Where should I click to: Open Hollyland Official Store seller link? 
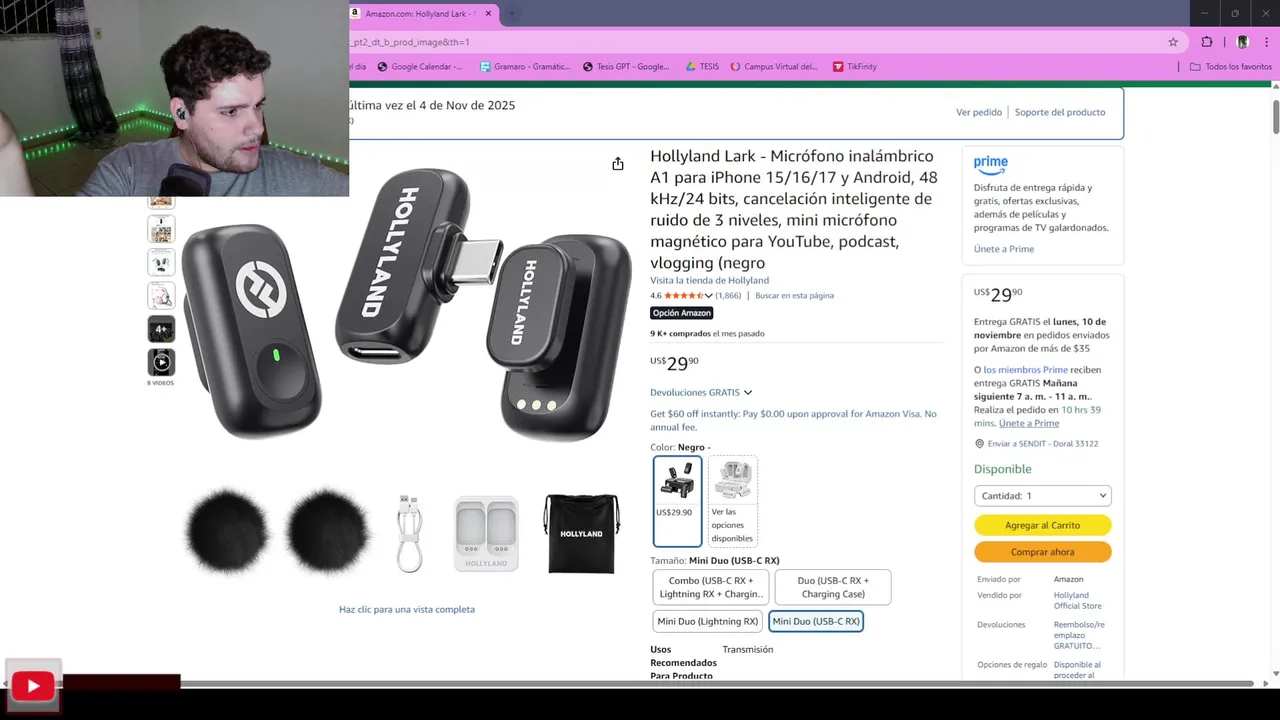(x=1078, y=600)
